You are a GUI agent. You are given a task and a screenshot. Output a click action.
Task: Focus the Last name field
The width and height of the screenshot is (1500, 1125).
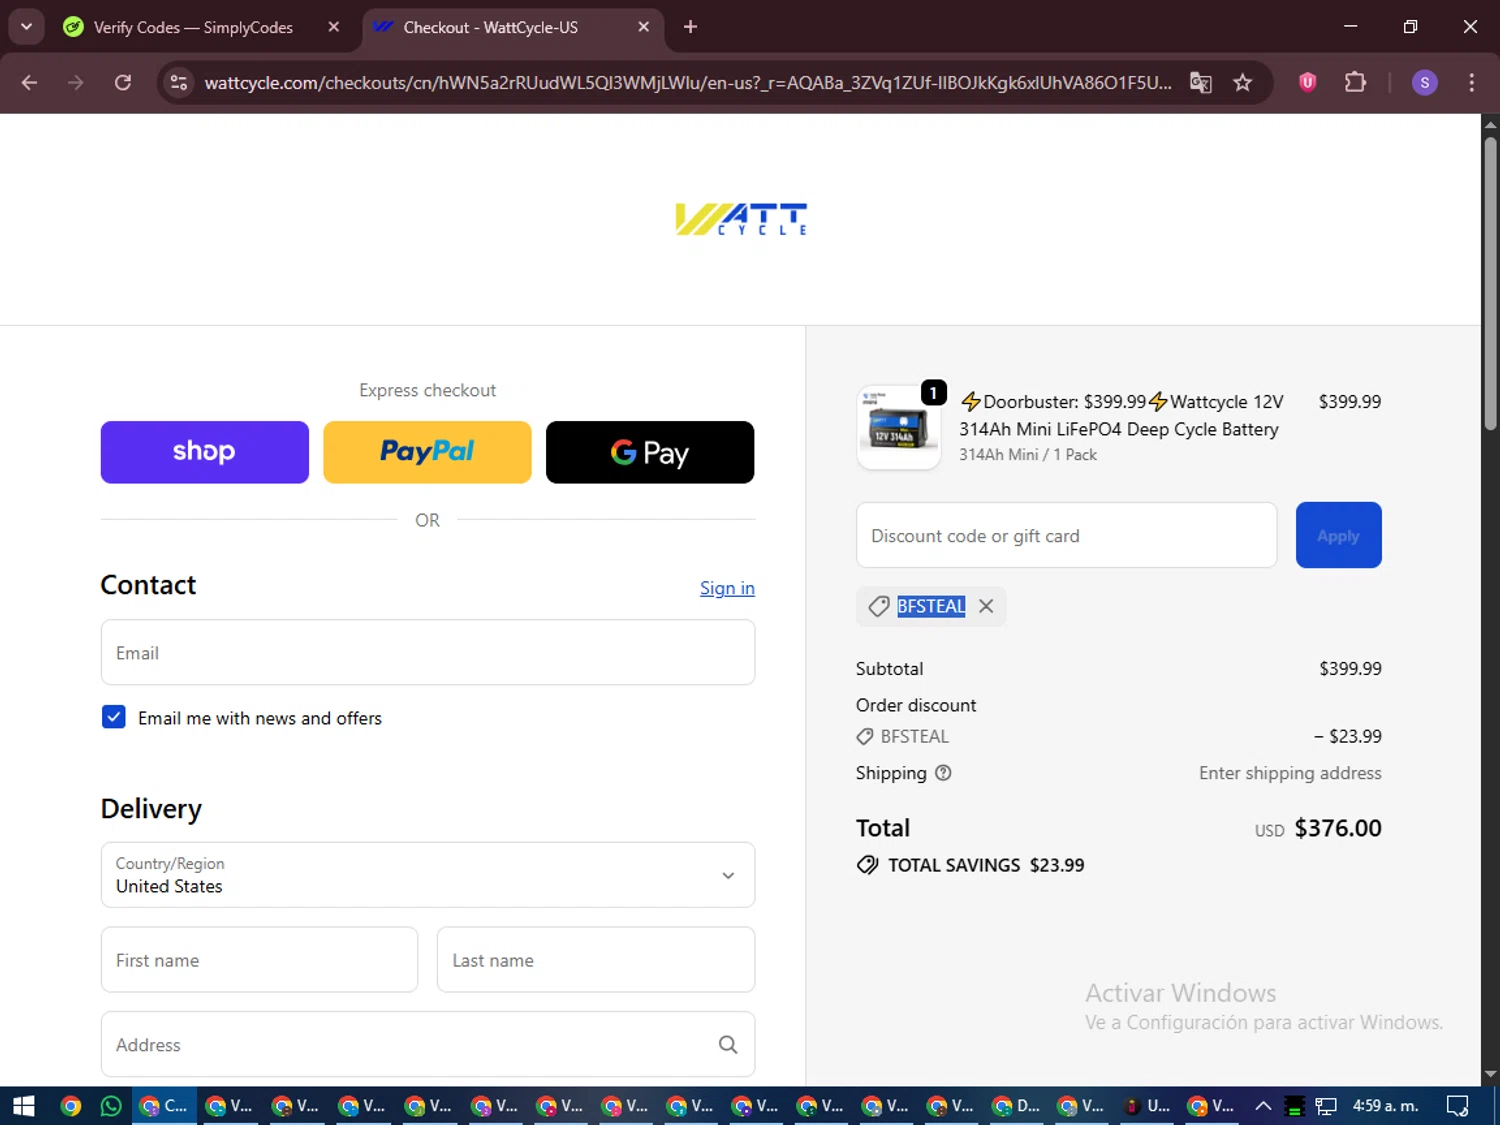(x=596, y=960)
